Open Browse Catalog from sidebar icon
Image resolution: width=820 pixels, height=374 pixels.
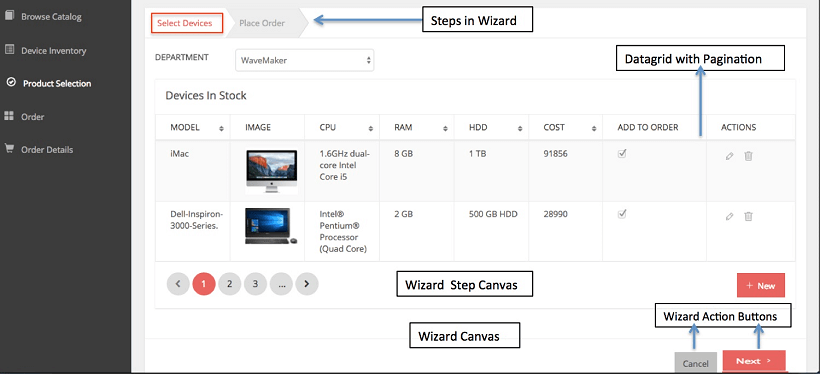9,16
